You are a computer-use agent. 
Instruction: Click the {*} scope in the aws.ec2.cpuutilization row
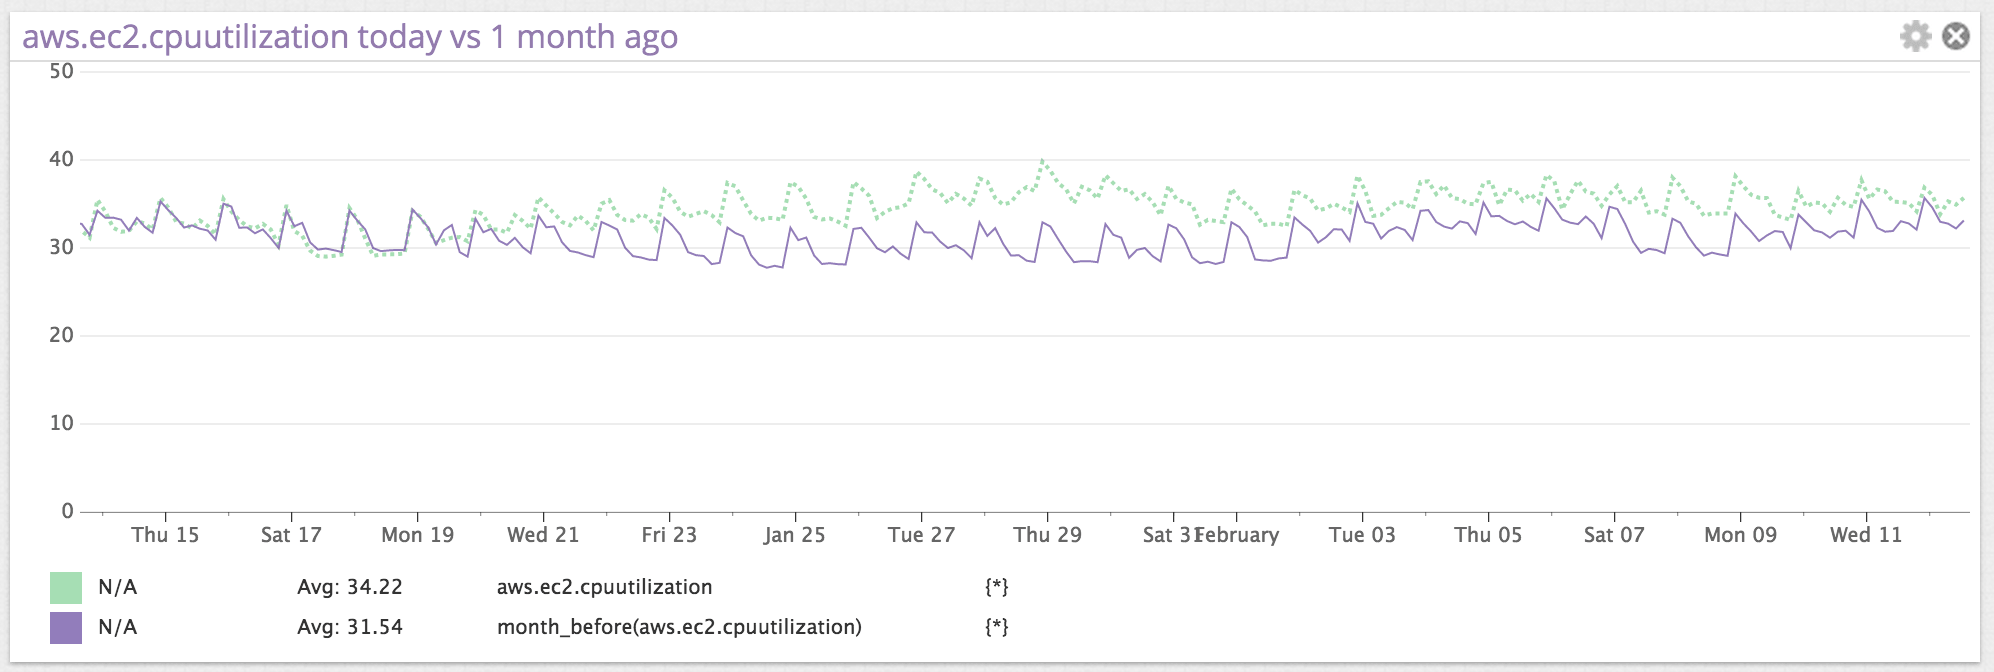coord(997,587)
